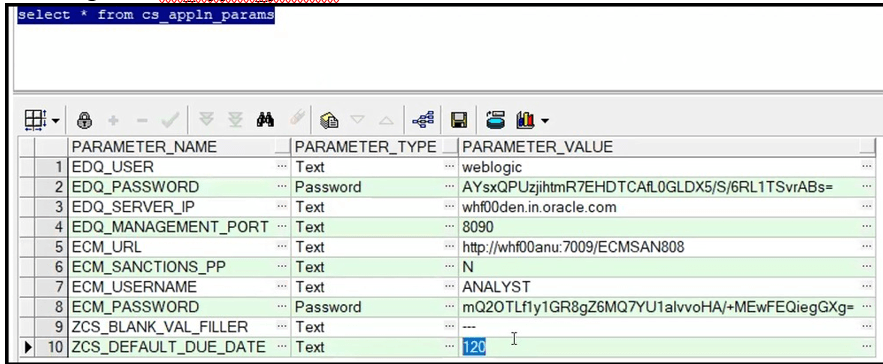
Task: Select the EDQ_PASSWORD name cell
Action: coord(179,187)
